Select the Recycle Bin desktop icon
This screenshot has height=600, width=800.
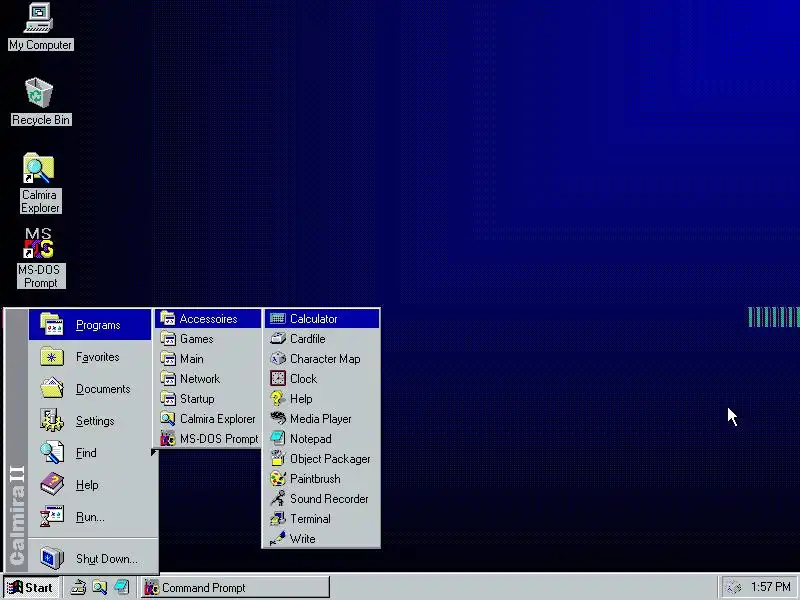pyautogui.click(x=40, y=102)
